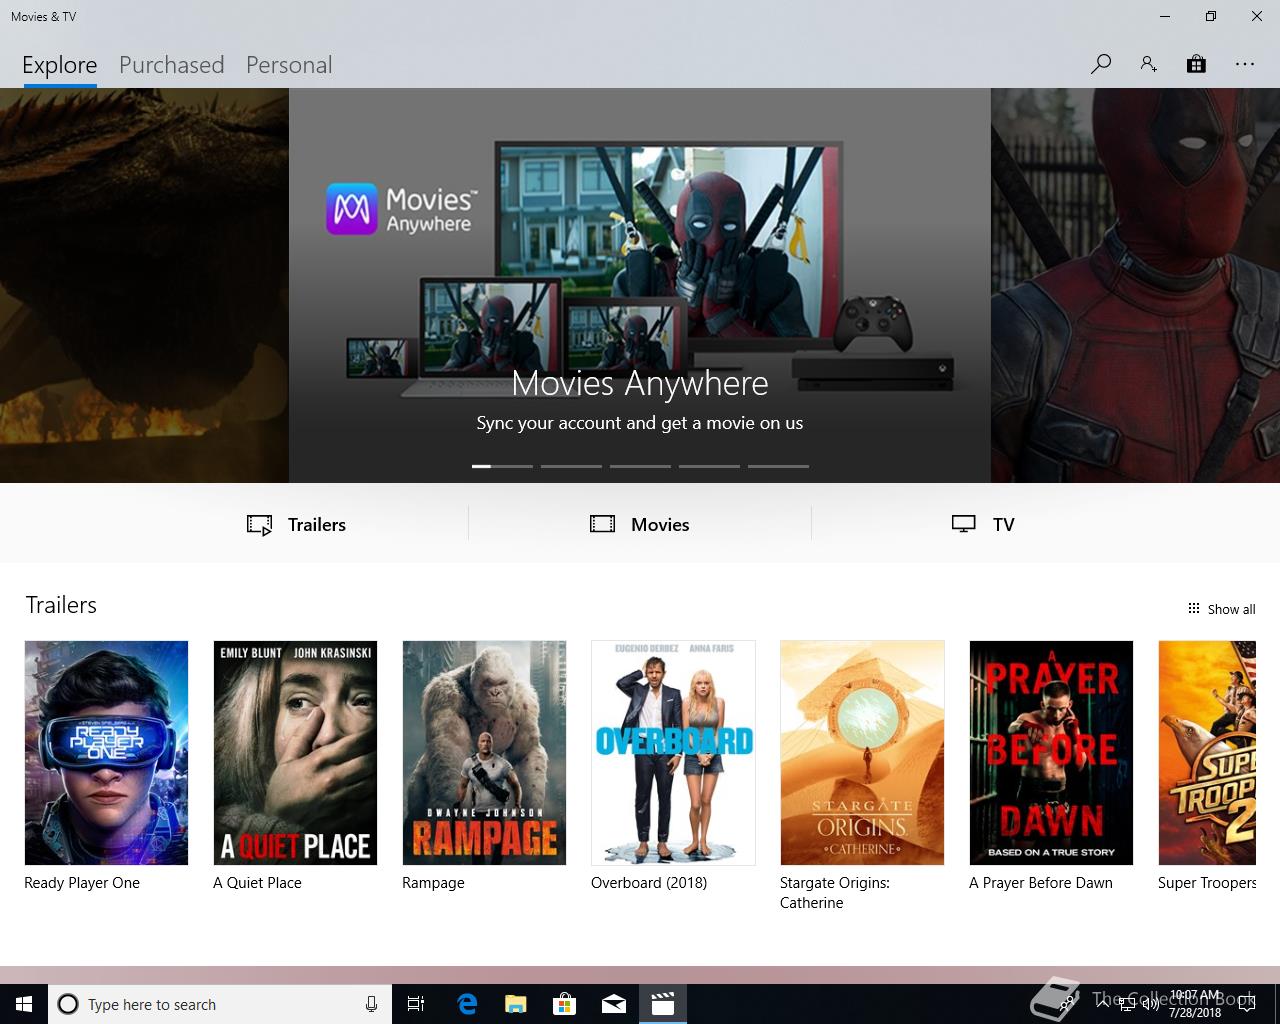The height and width of the screenshot is (1024, 1280).
Task: Click the taskbar search box
Action: click(x=219, y=1004)
